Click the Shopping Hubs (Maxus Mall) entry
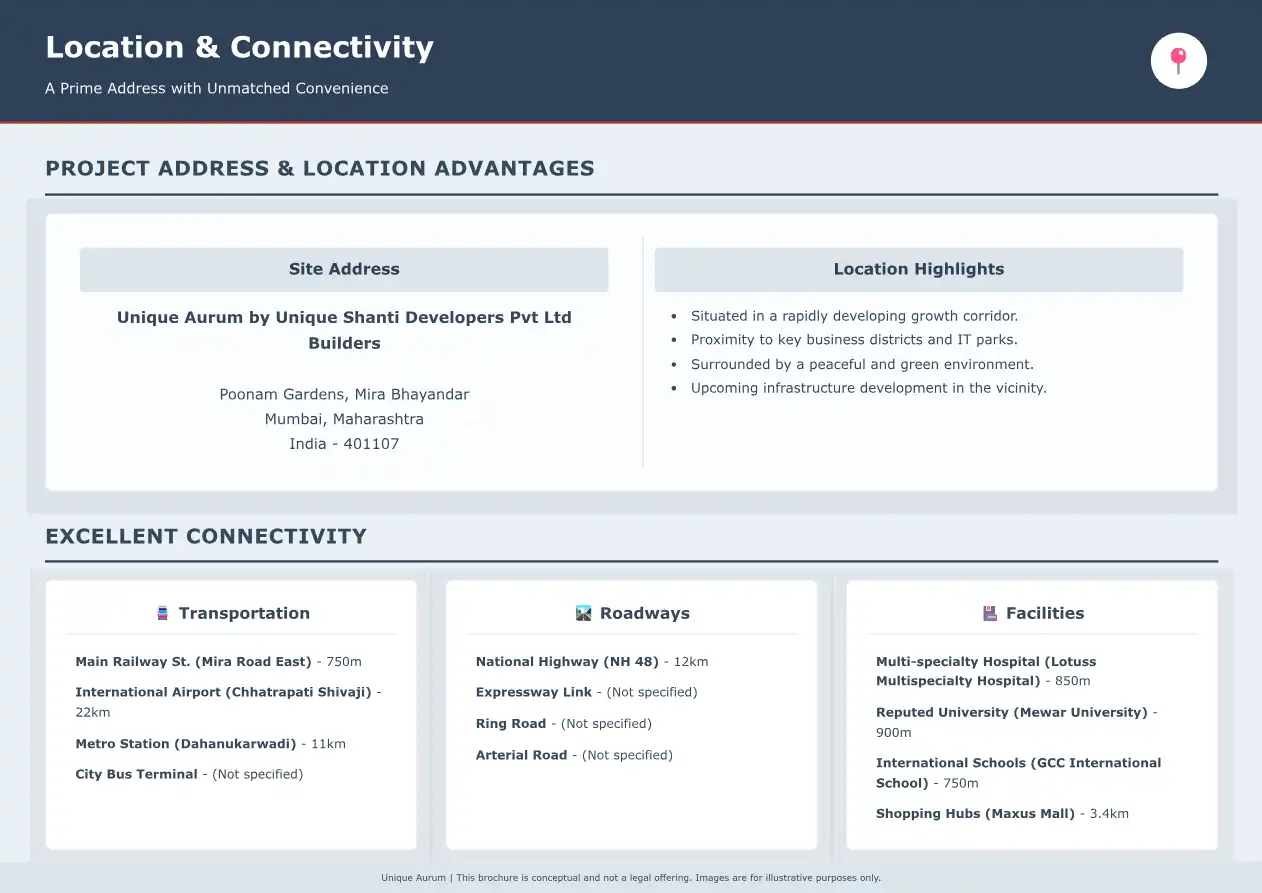The image size is (1262, 893). [x=1001, y=814]
